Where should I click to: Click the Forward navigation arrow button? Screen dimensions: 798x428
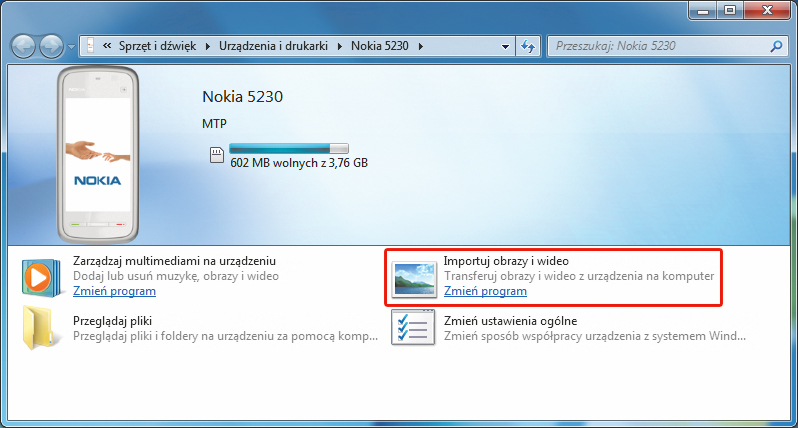[x=51, y=46]
